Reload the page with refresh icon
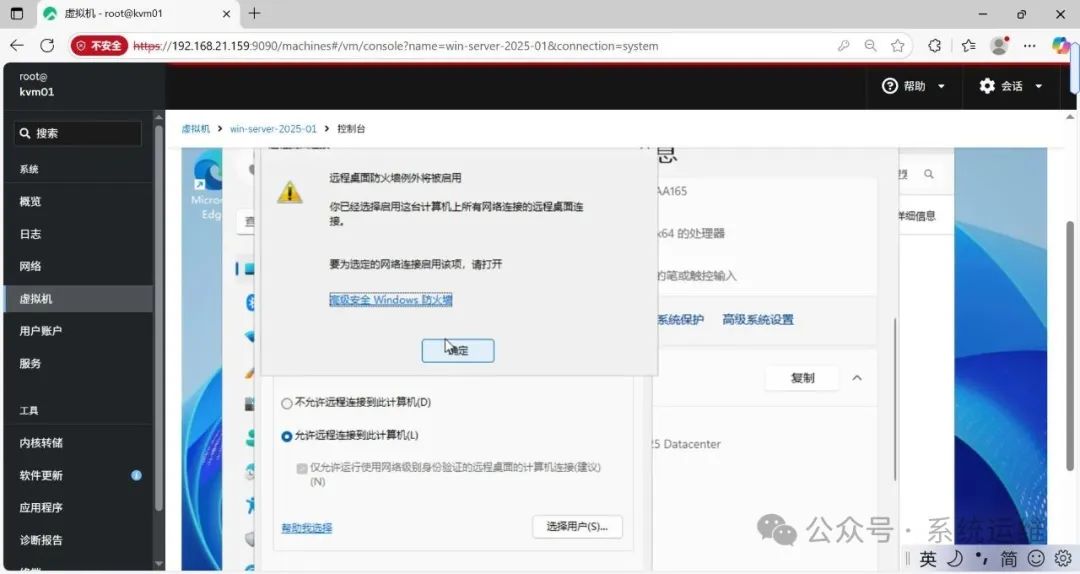 47,45
